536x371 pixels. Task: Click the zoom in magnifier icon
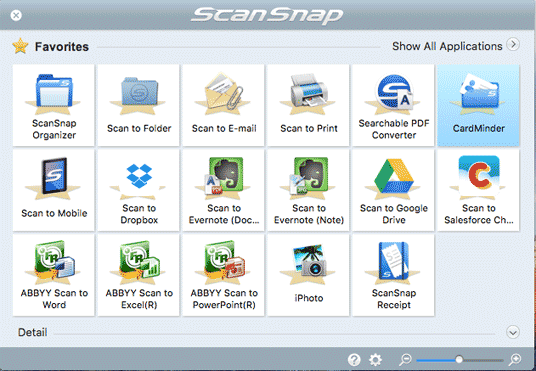click(514, 359)
